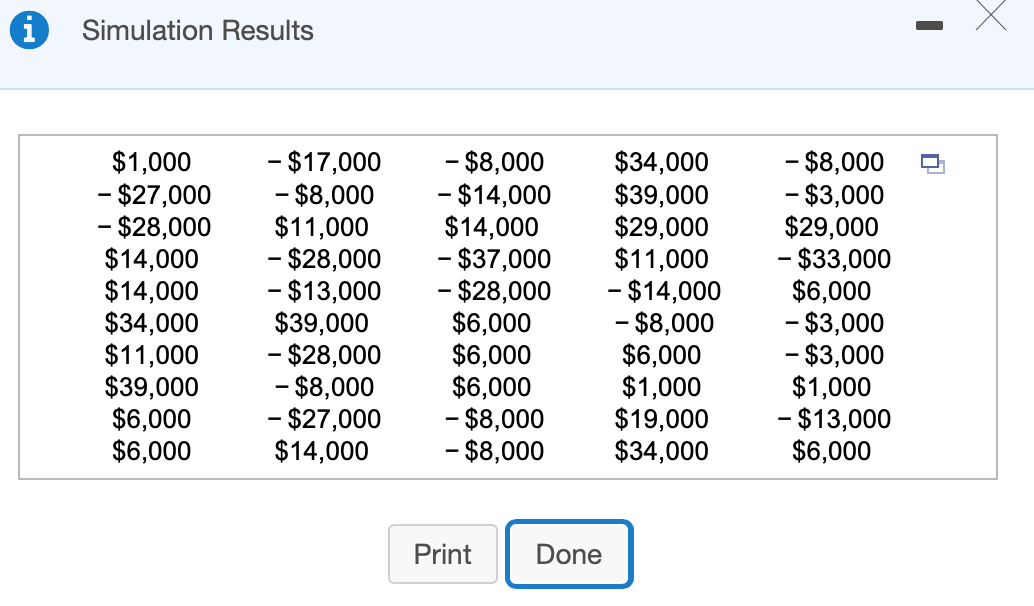
Task: Click inside the bordered results table area
Action: click(x=508, y=305)
